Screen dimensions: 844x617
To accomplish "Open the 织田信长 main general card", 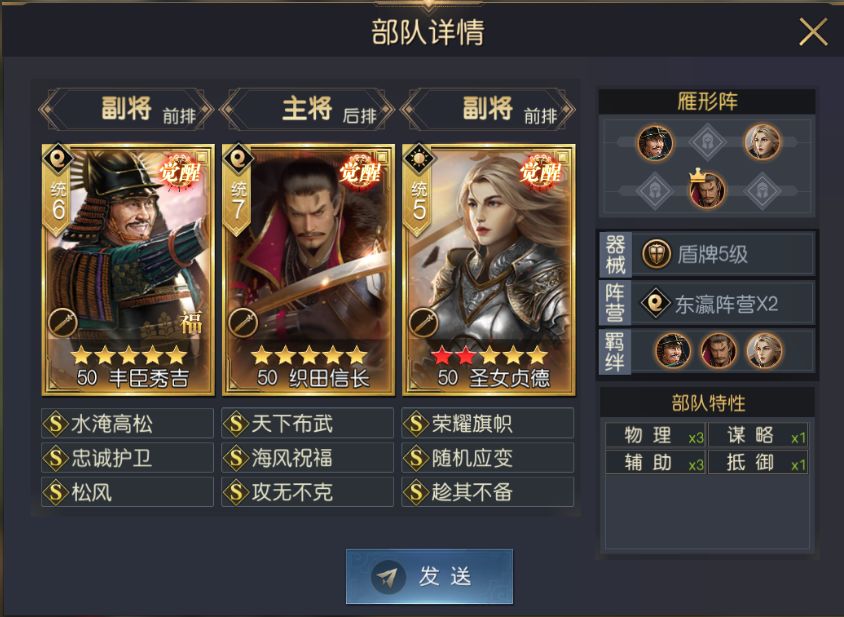I will coord(308,270).
